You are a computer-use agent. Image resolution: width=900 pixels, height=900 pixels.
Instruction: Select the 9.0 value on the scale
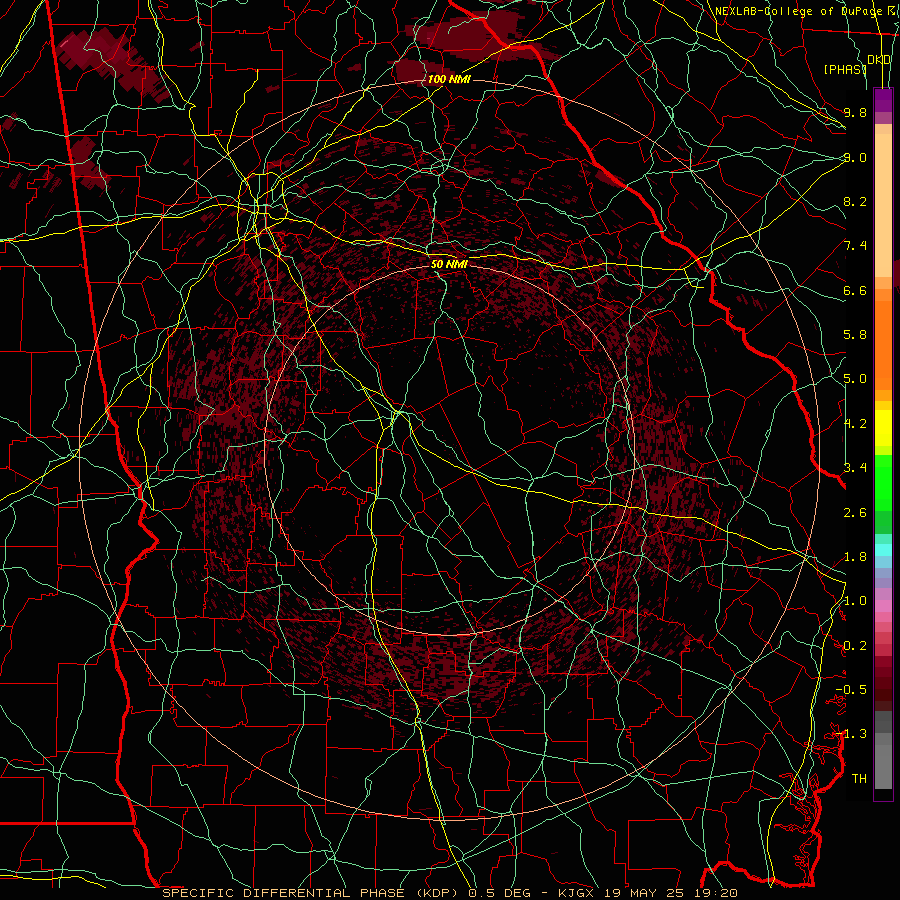click(855, 157)
